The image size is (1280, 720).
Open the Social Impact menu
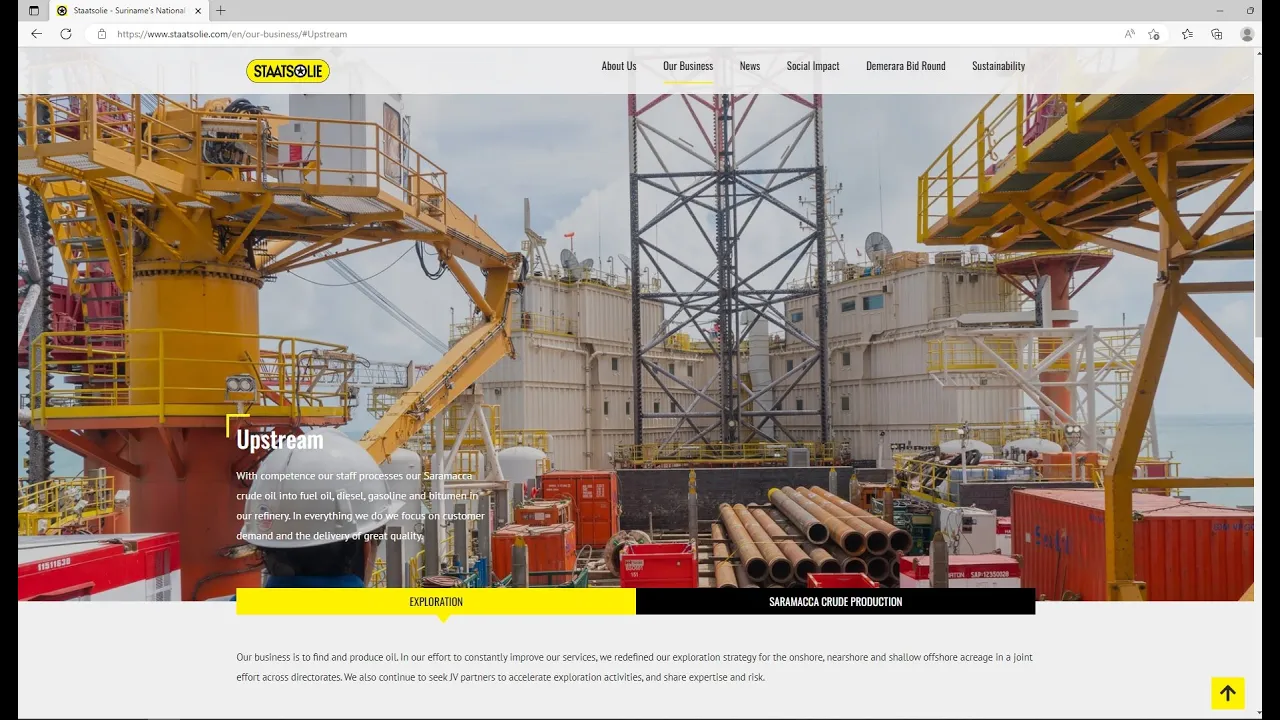(813, 66)
